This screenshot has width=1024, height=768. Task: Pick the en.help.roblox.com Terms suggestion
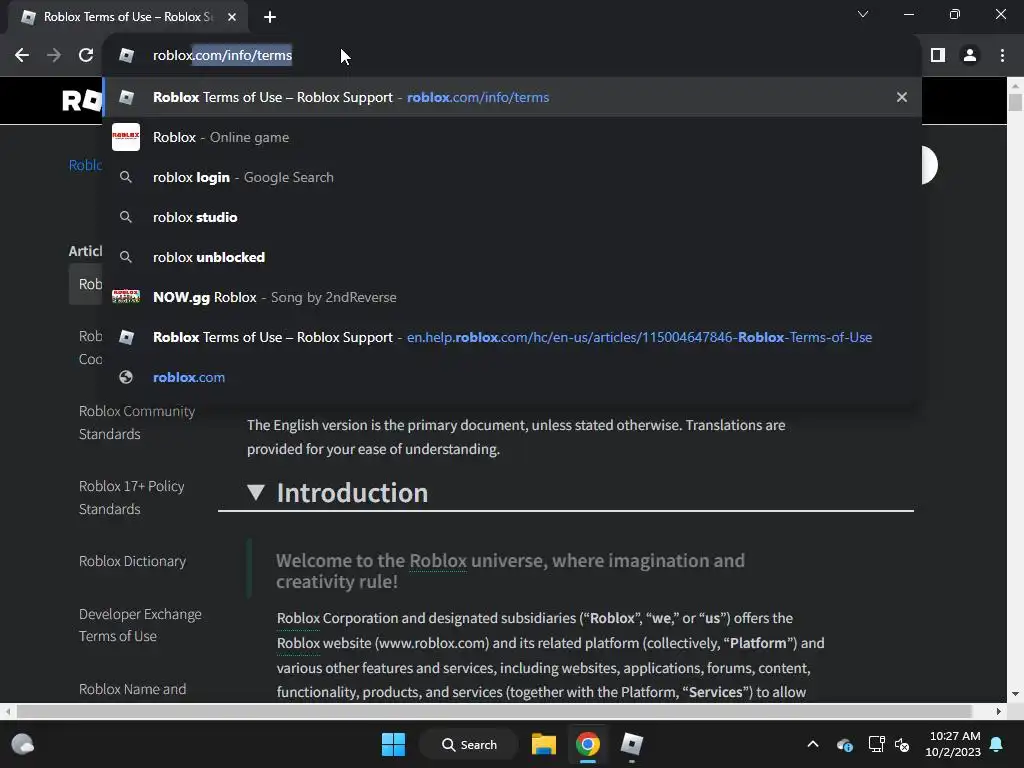tap(512, 337)
